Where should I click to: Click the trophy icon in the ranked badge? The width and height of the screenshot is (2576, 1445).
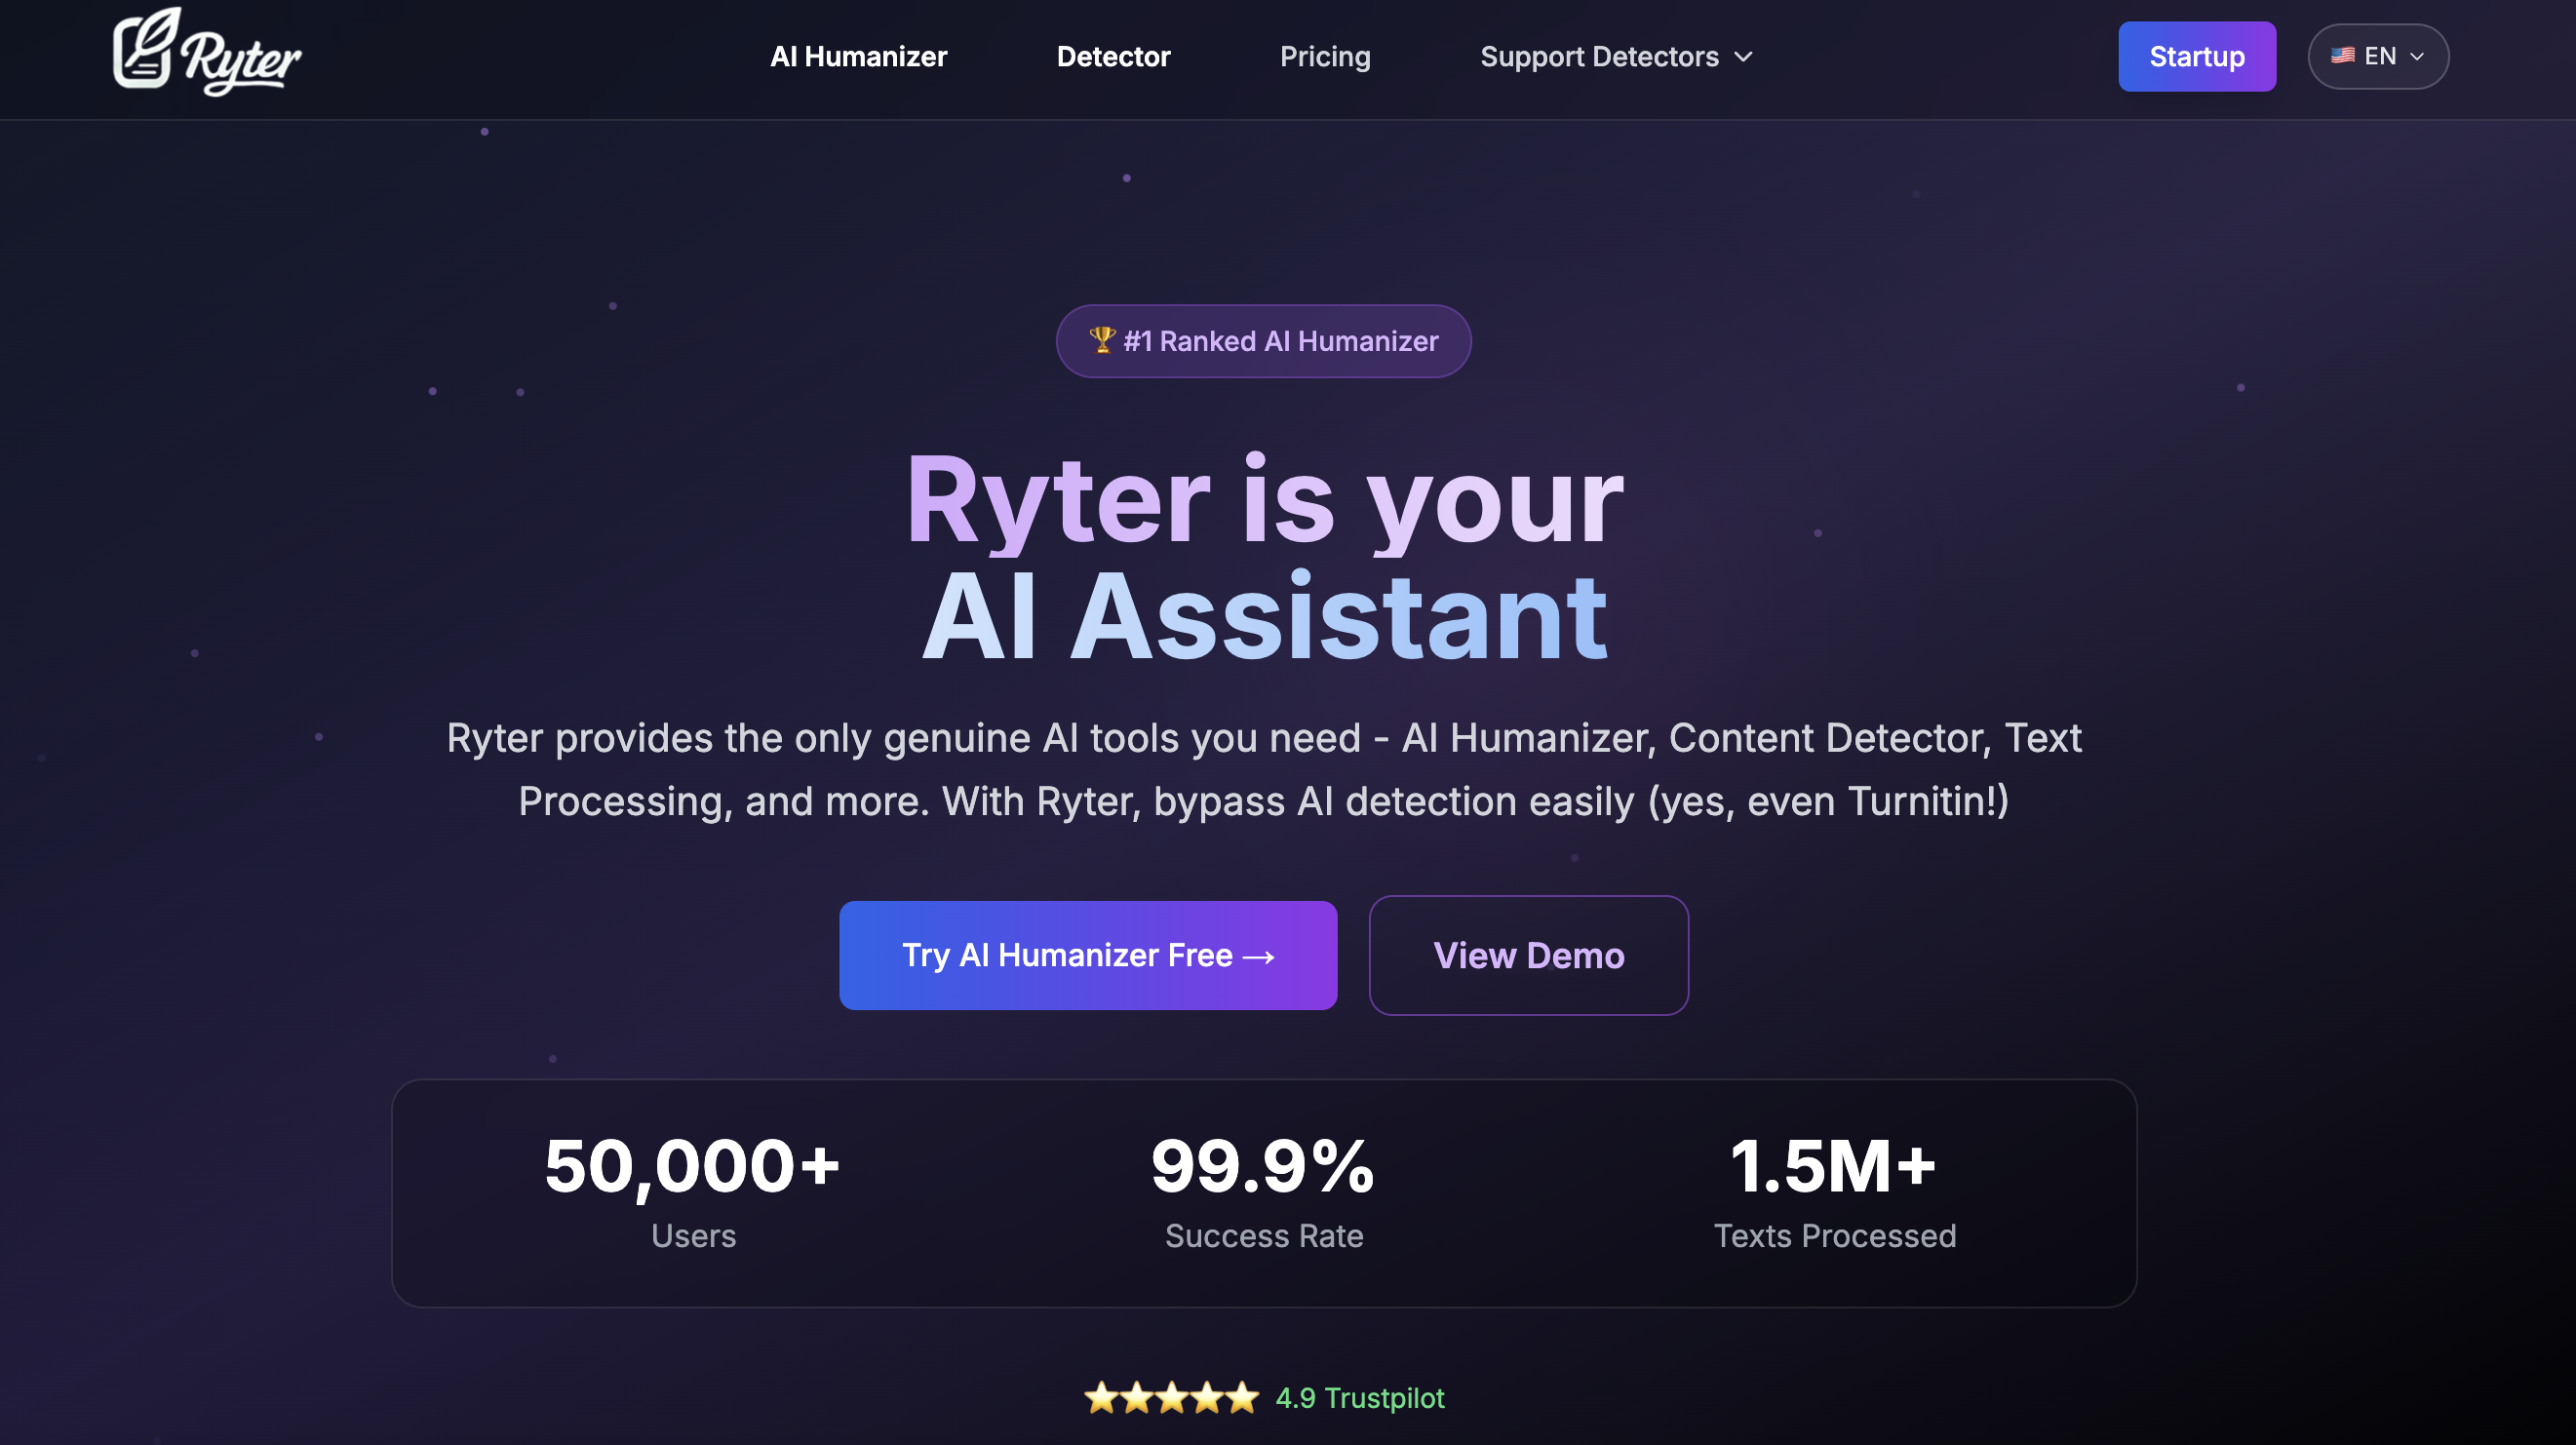1103,340
